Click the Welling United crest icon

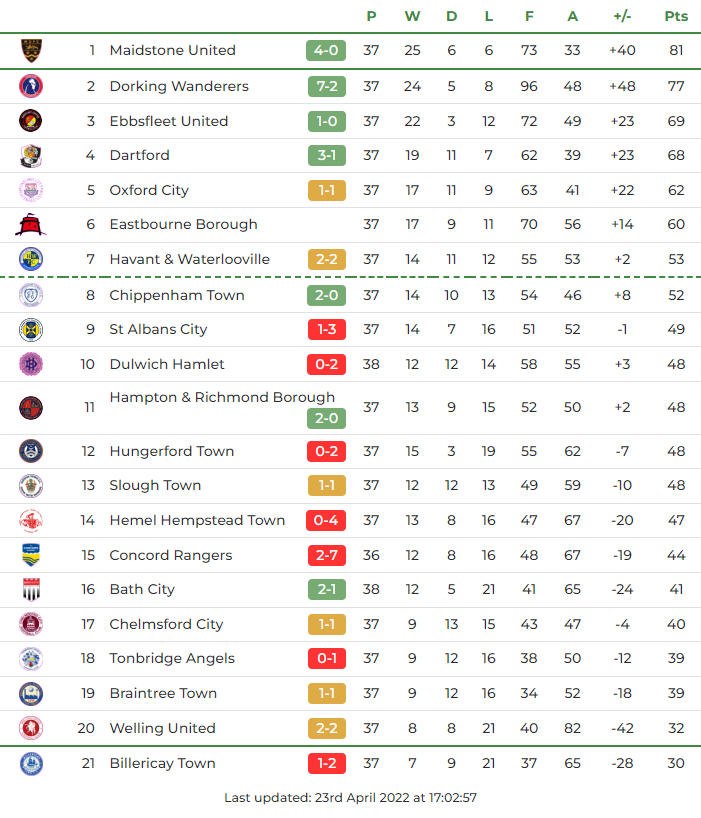click(x=31, y=728)
